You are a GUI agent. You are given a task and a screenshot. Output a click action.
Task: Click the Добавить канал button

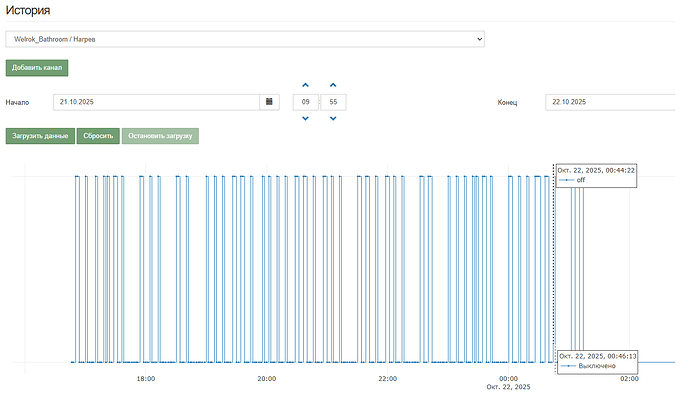(x=37, y=69)
